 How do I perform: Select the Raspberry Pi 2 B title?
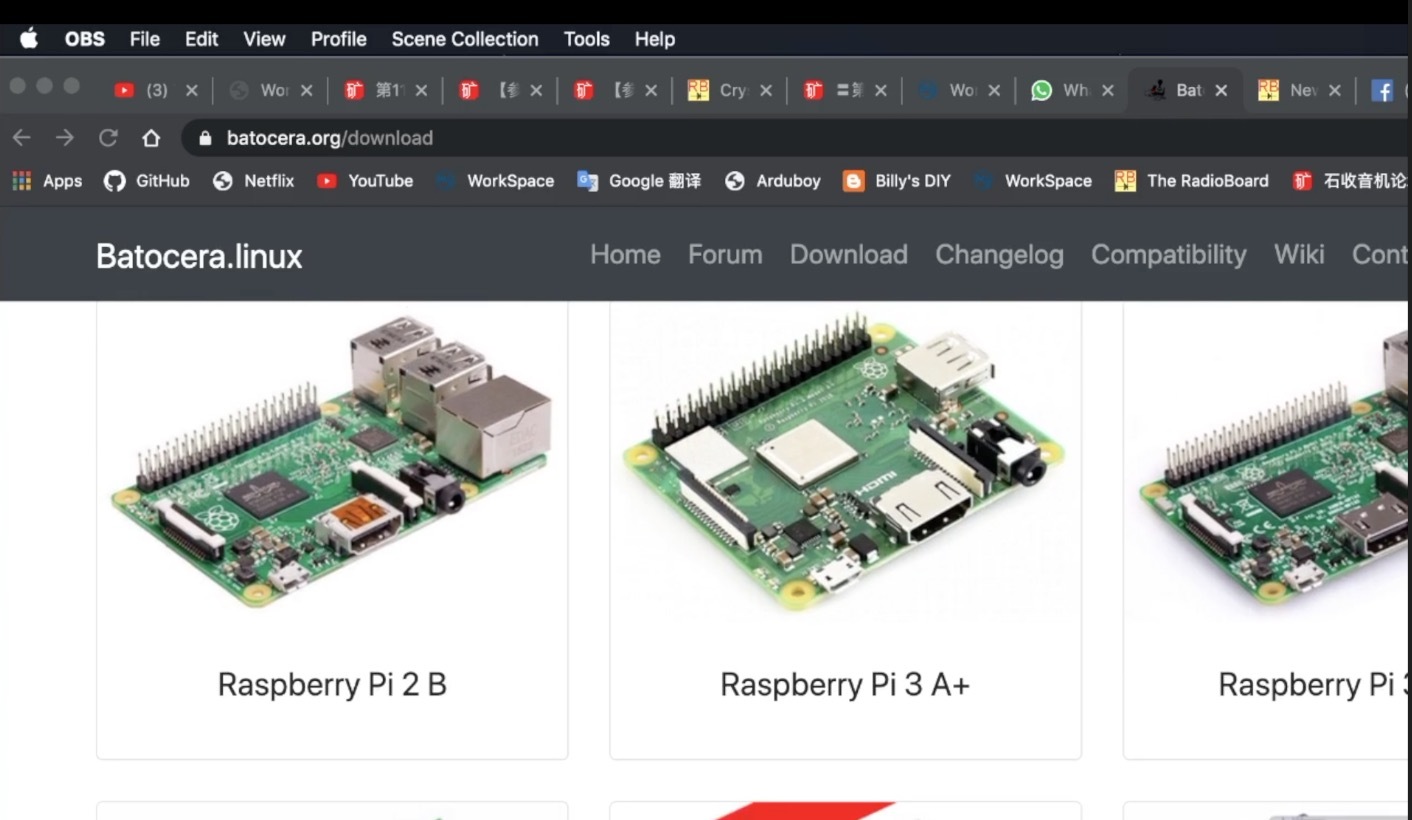click(332, 685)
